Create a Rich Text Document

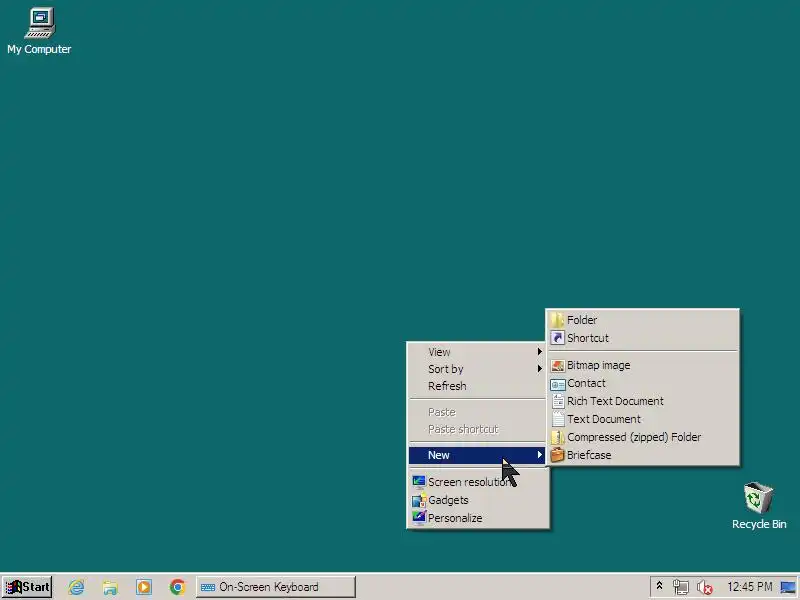point(642,401)
